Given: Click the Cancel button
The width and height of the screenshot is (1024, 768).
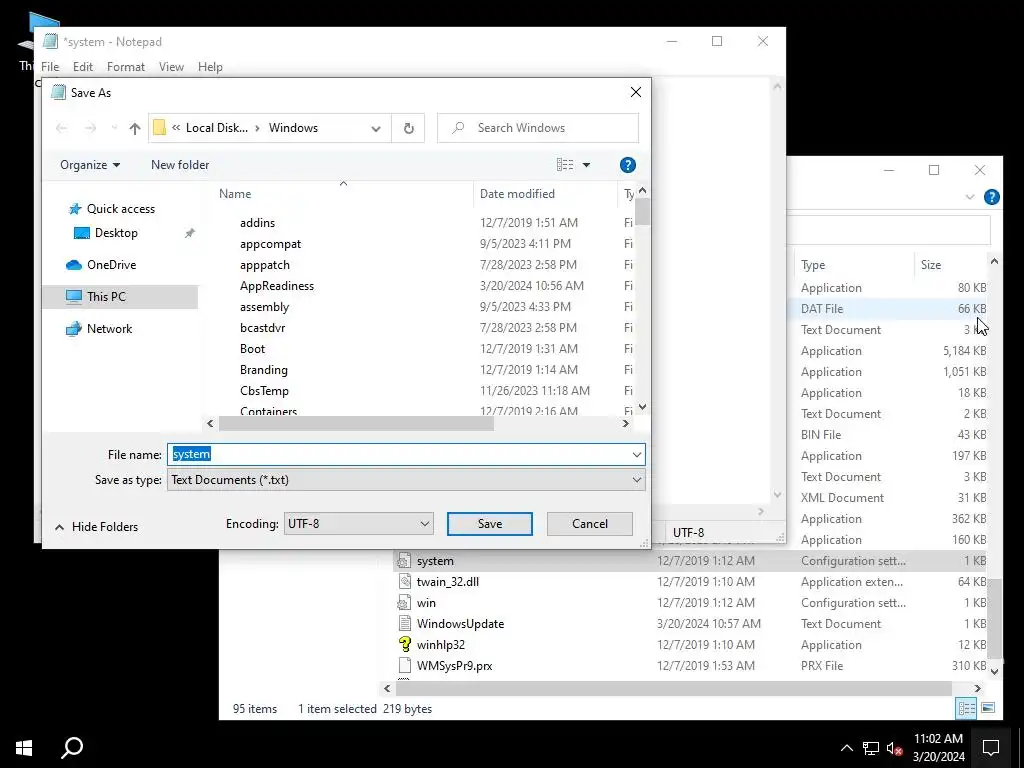Looking at the screenshot, I should (590, 524).
